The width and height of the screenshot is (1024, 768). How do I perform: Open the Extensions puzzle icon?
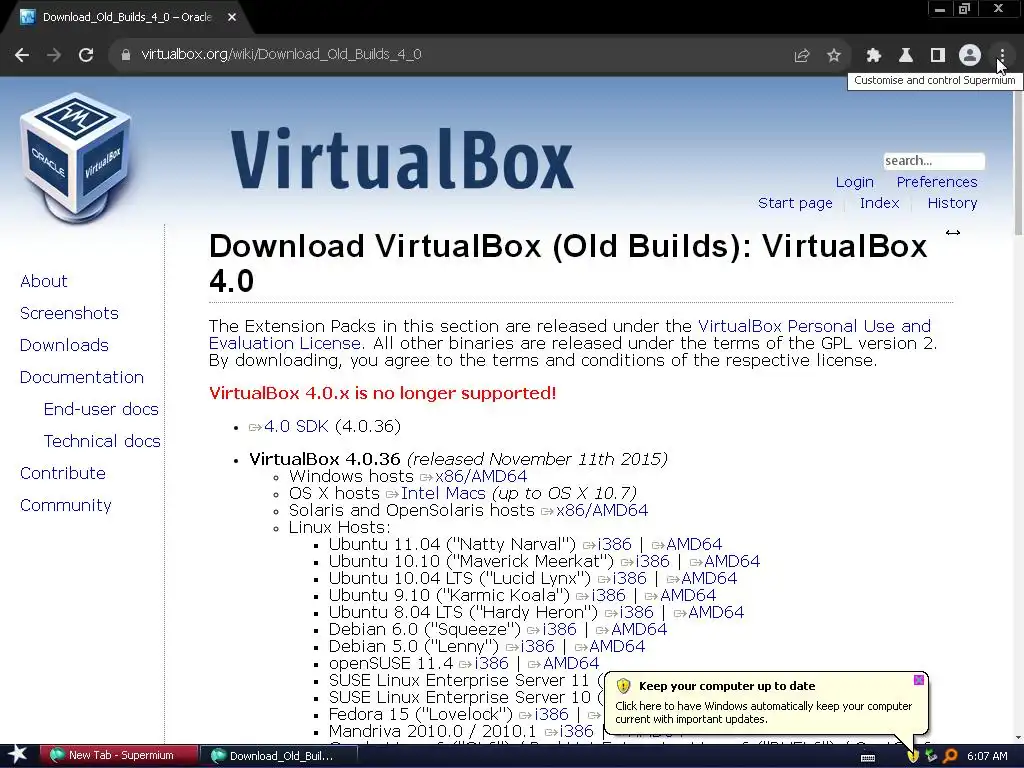tap(874, 55)
